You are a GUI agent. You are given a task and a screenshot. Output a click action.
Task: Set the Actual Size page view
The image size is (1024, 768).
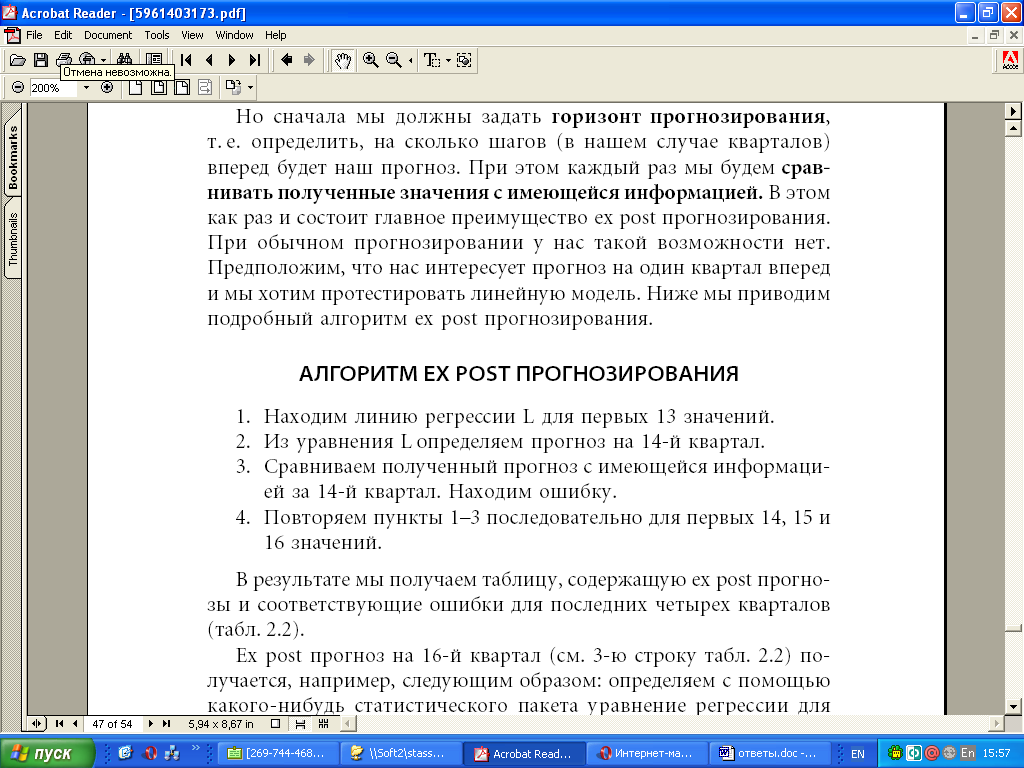[x=135, y=88]
